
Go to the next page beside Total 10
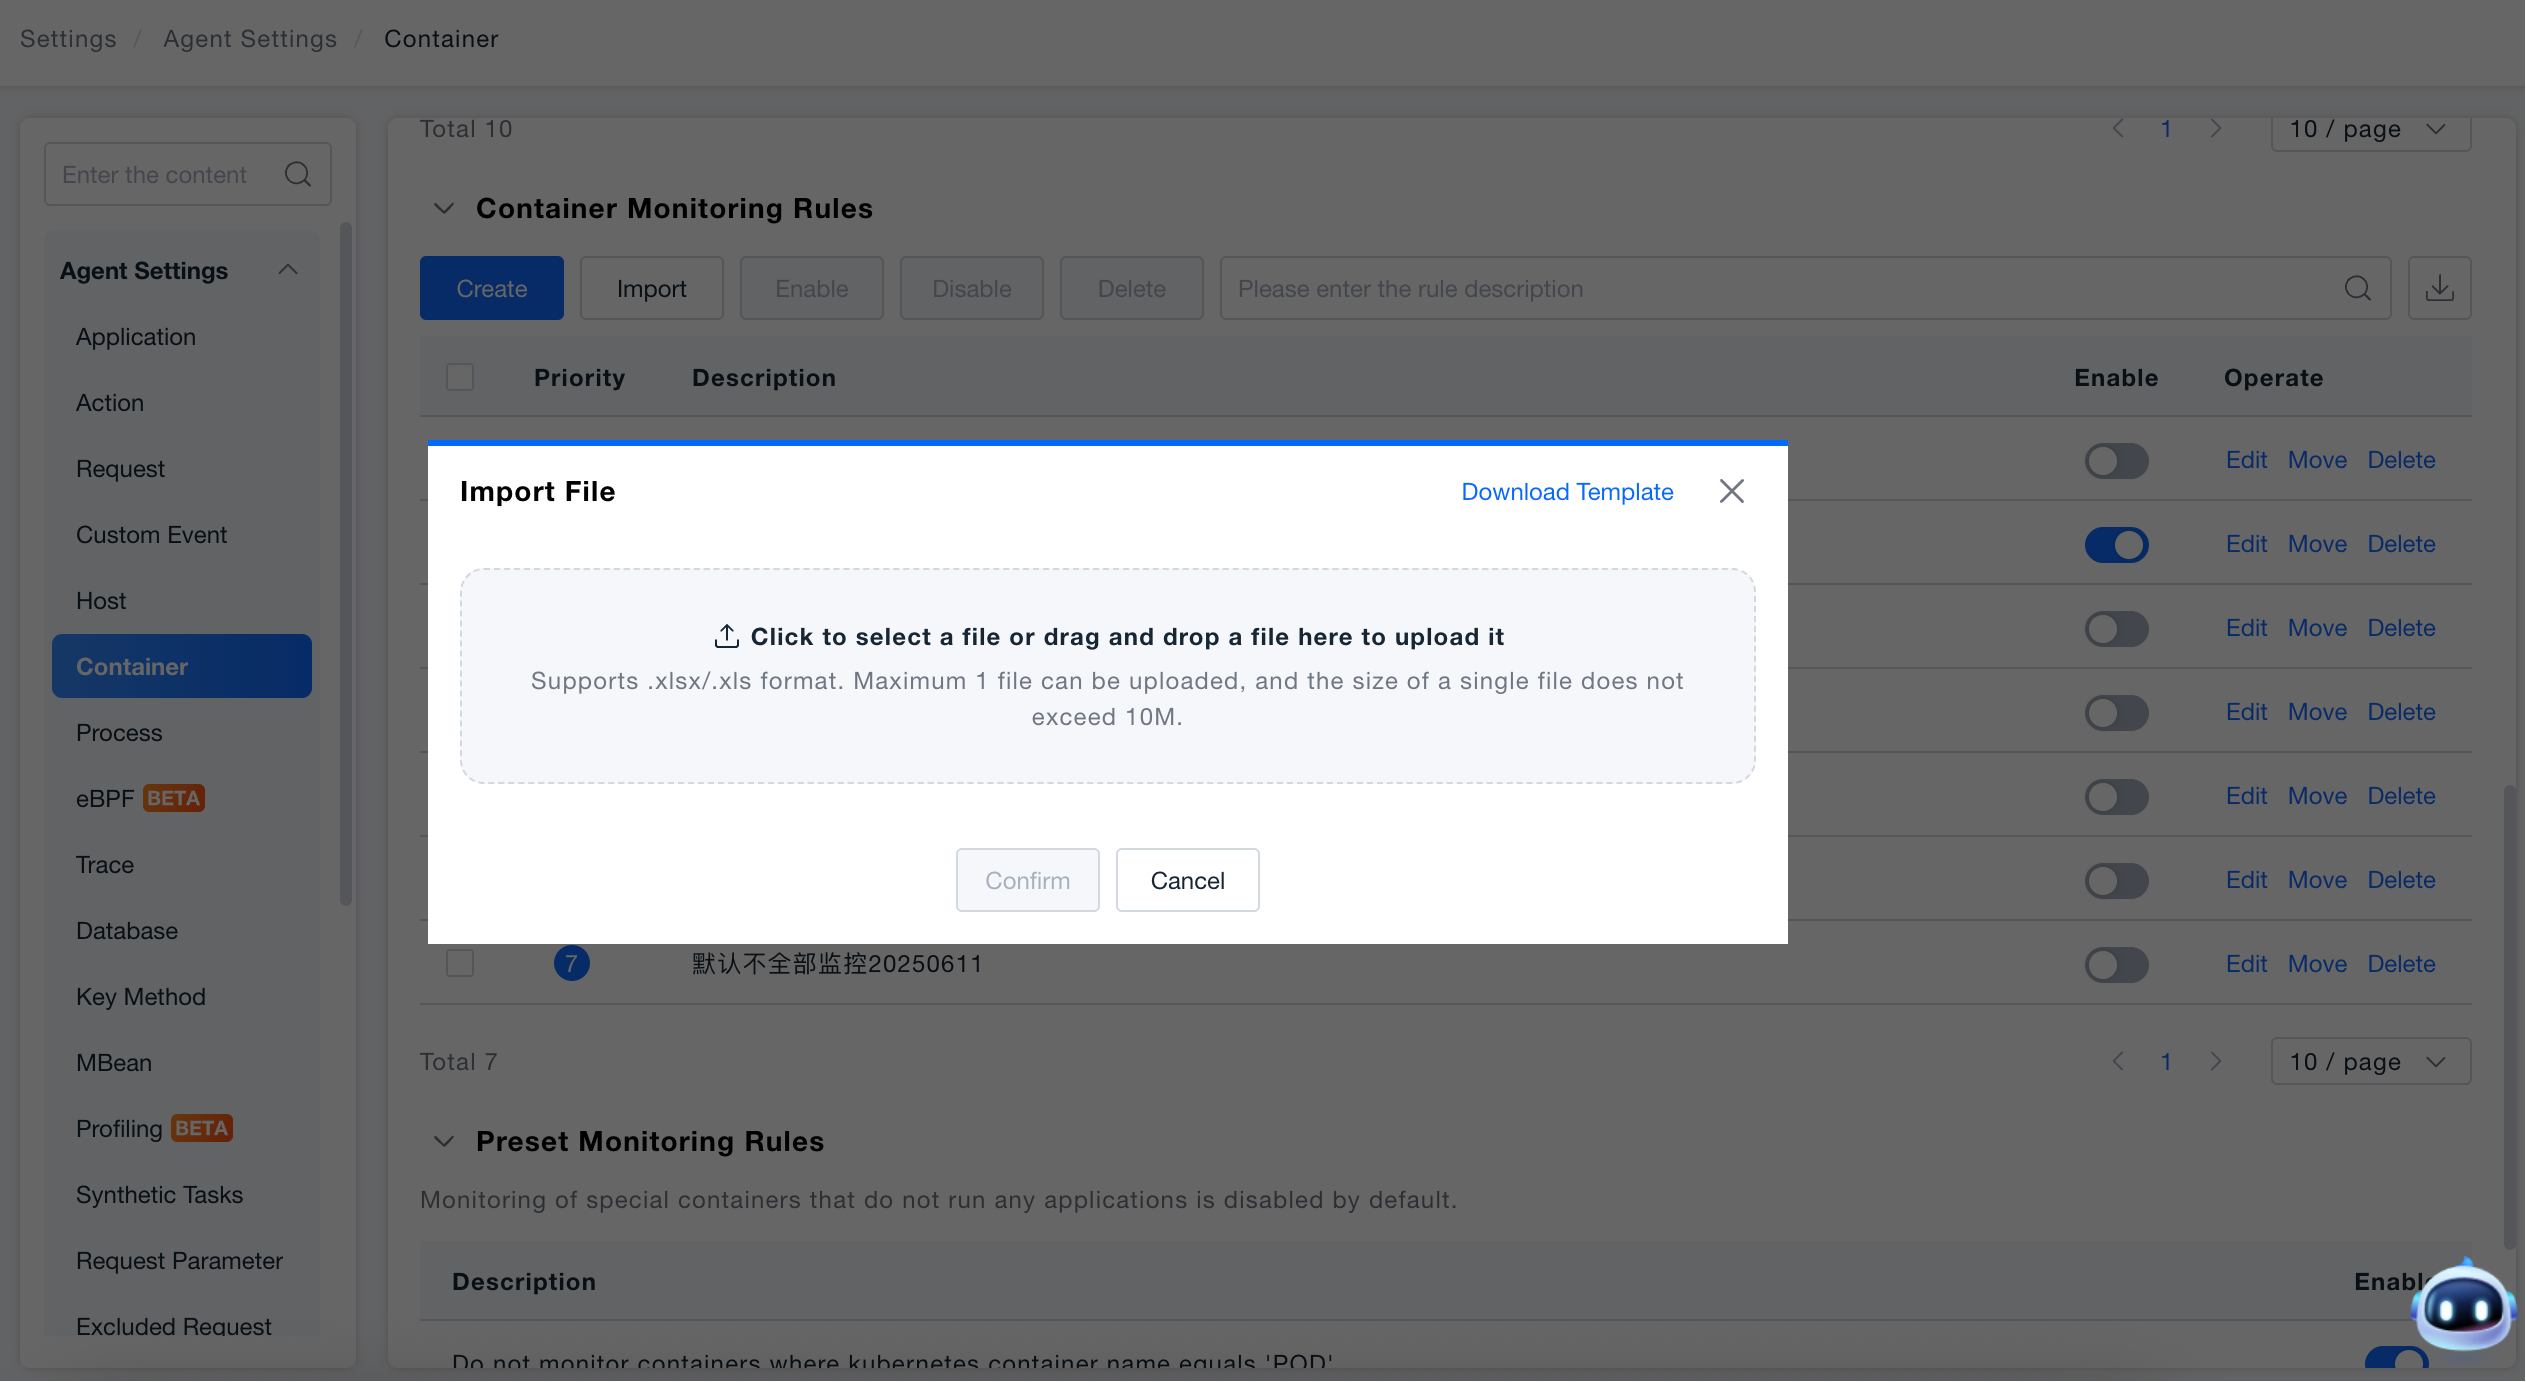[2215, 129]
